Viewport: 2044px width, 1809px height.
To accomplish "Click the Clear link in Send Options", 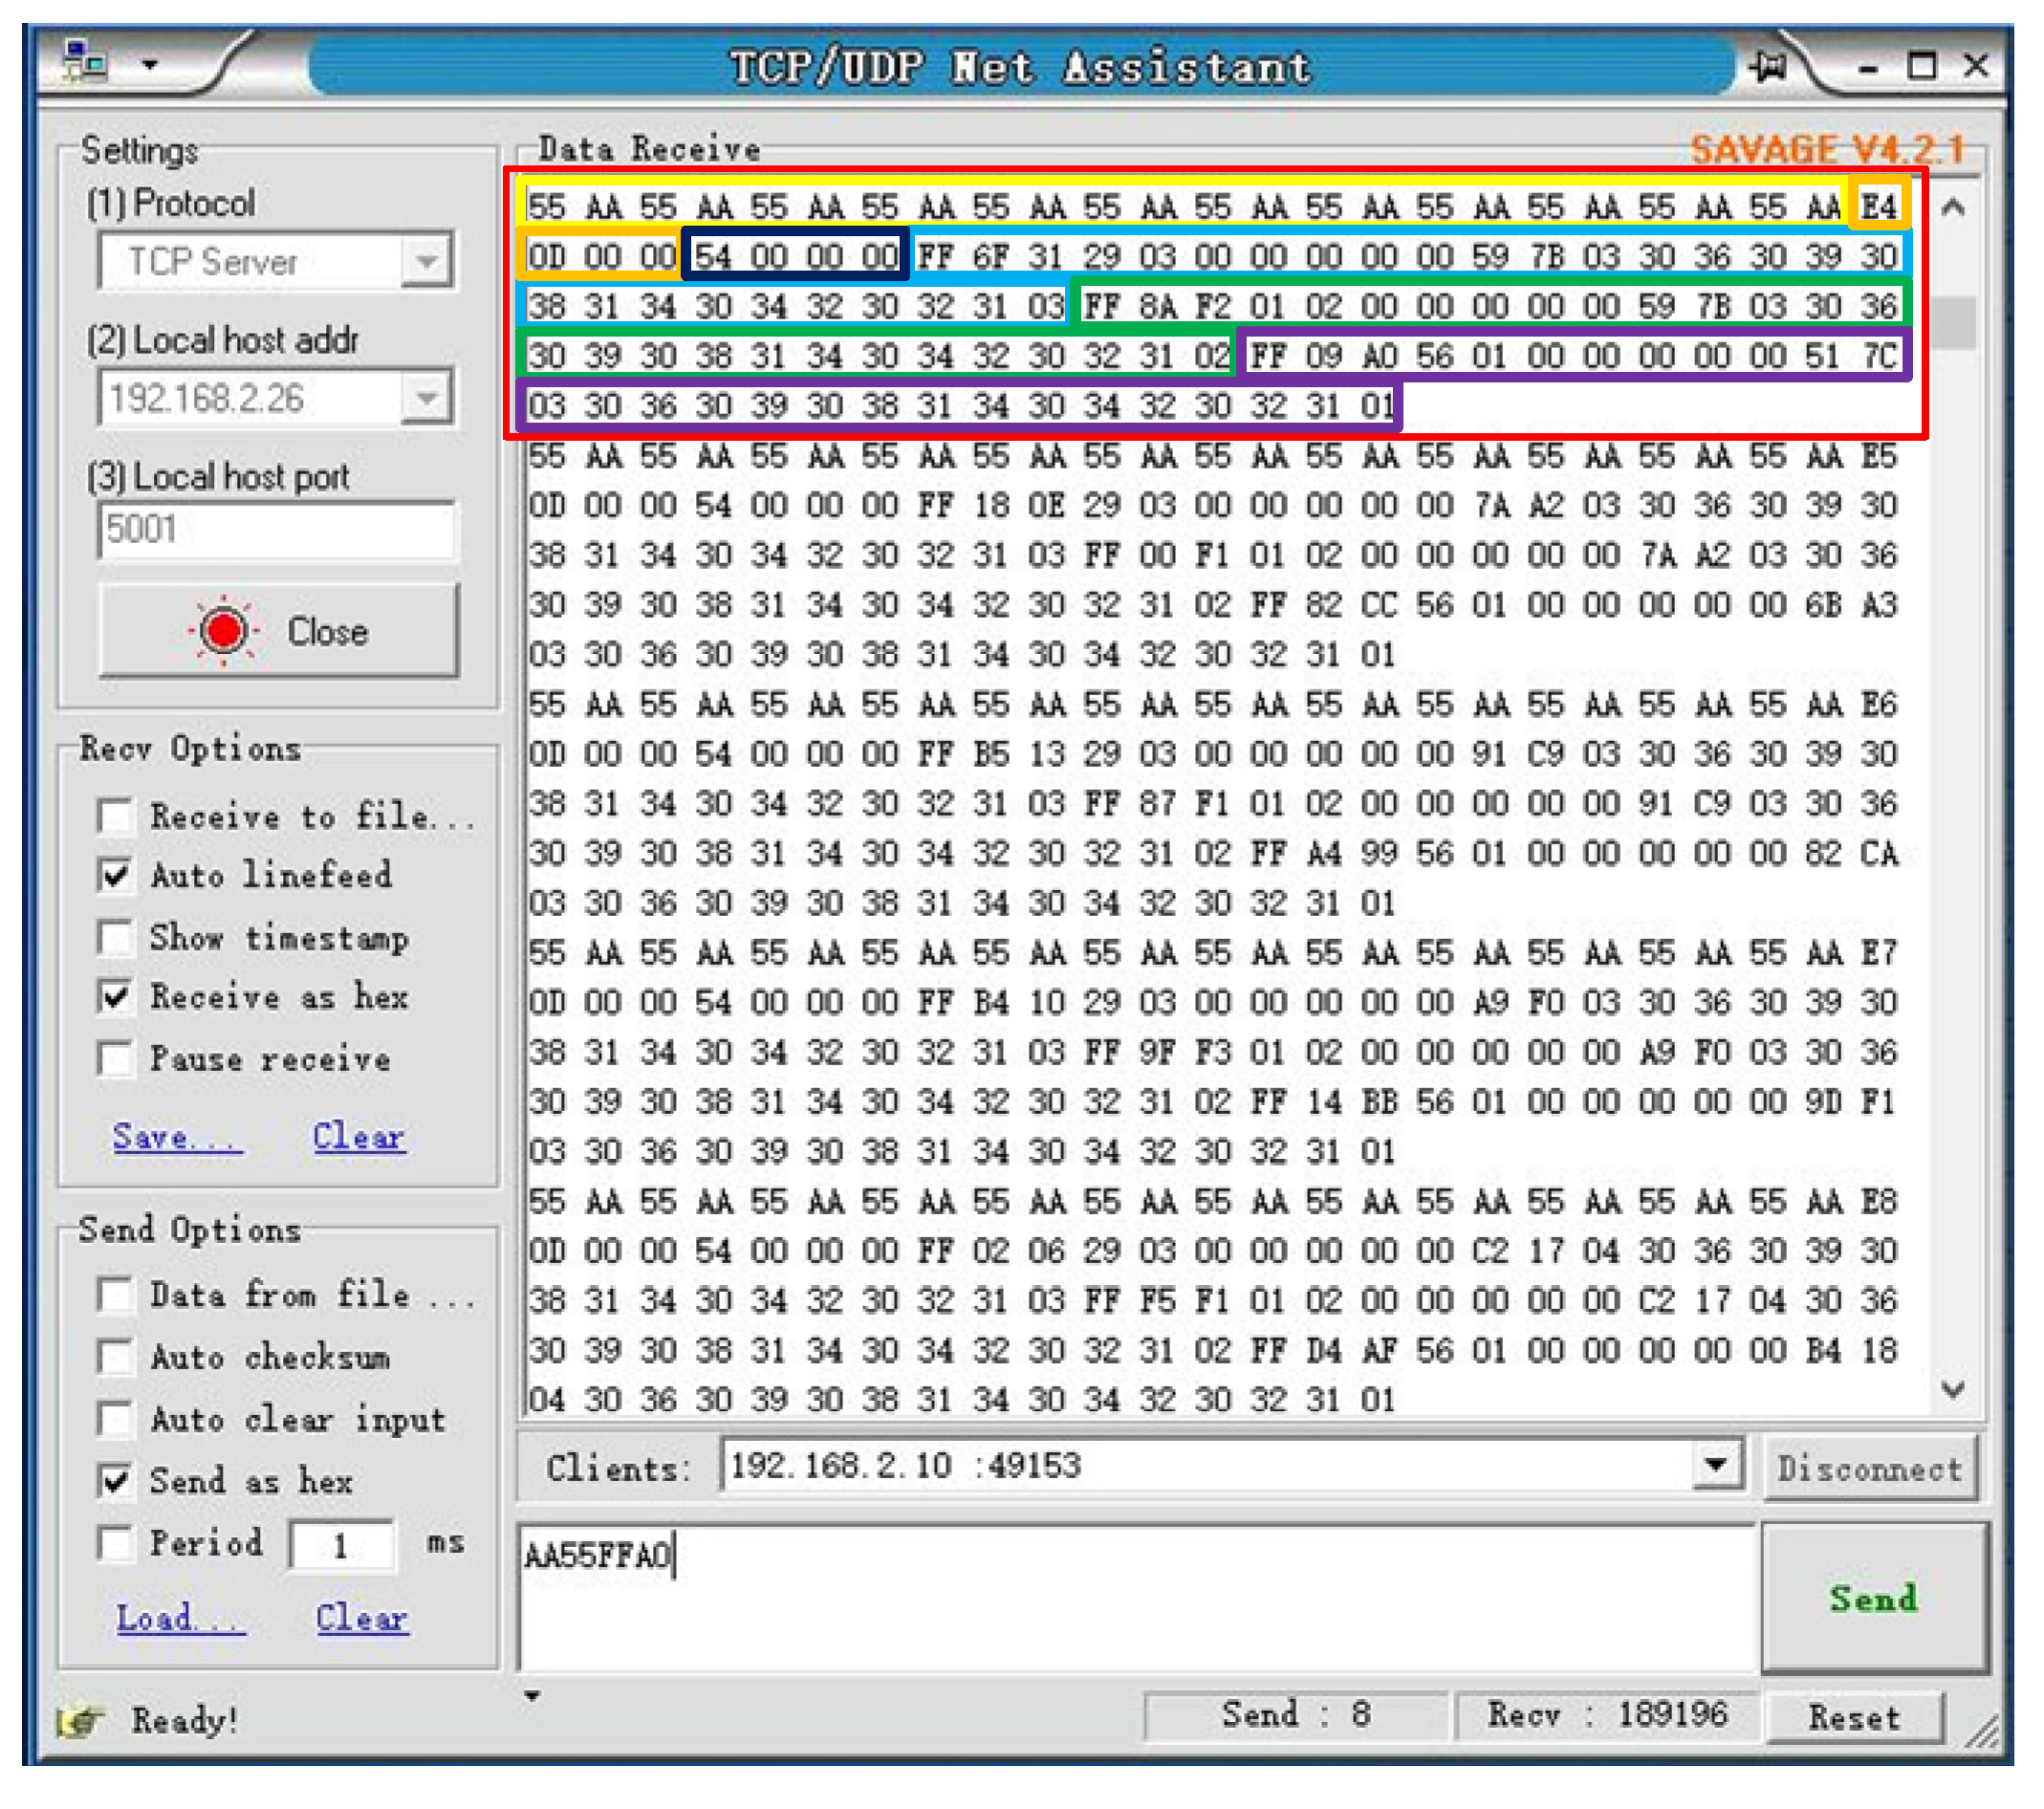I will click(x=362, y=1619).
